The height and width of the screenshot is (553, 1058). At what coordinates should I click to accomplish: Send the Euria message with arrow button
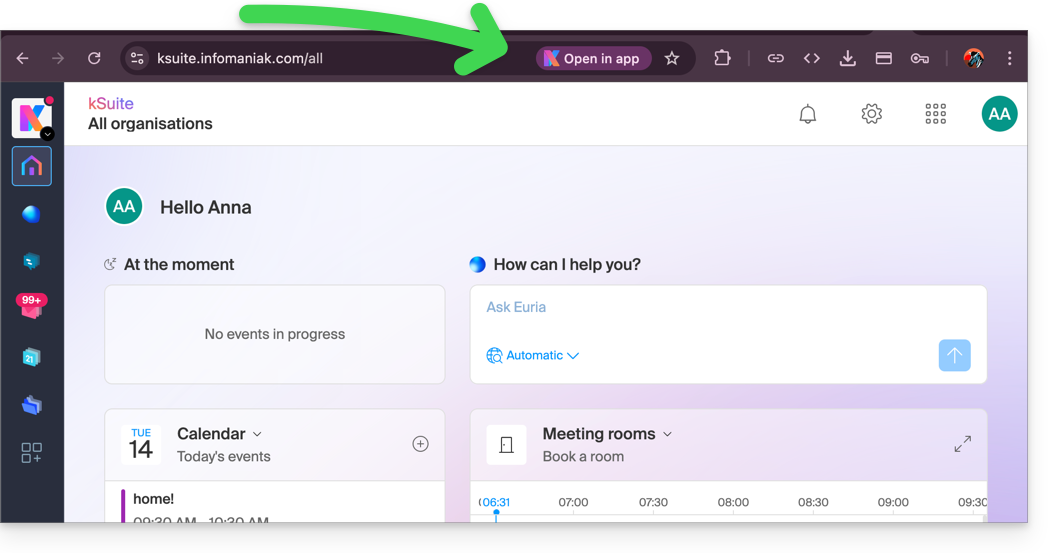point(954,355)
